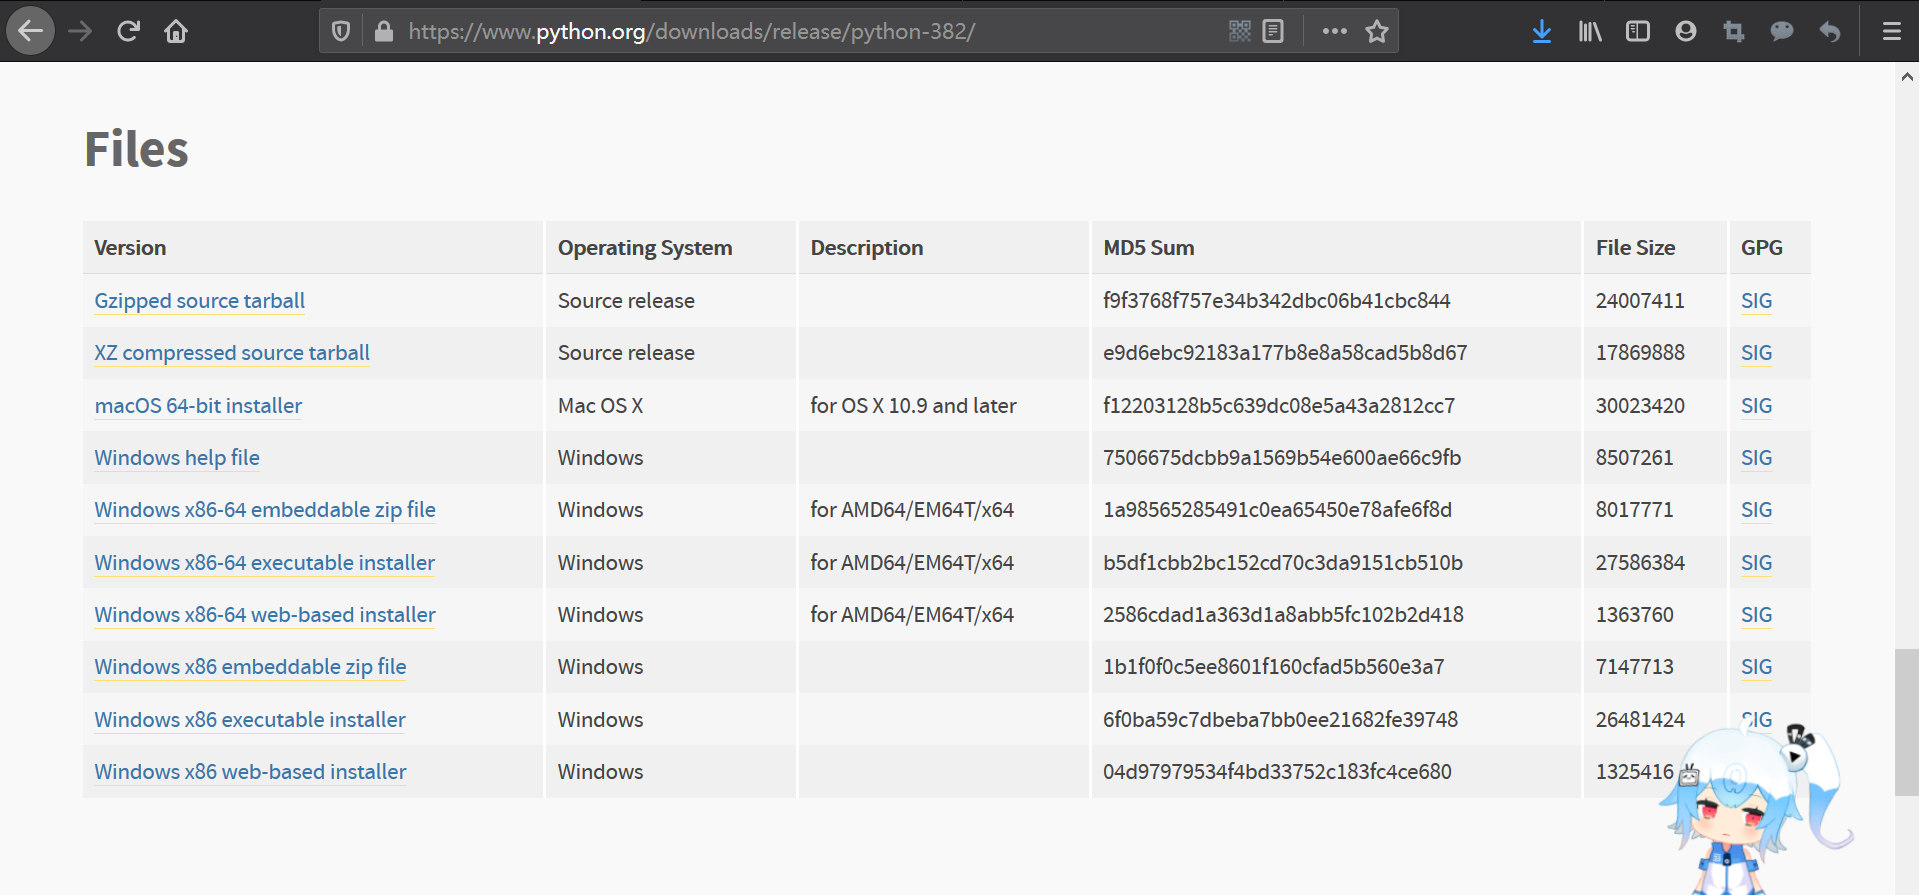This screenshot has width=1919, height=895.
Task: Click the QR code icon in address bar
Action: pyautogui.click(x=1240, y=31)
